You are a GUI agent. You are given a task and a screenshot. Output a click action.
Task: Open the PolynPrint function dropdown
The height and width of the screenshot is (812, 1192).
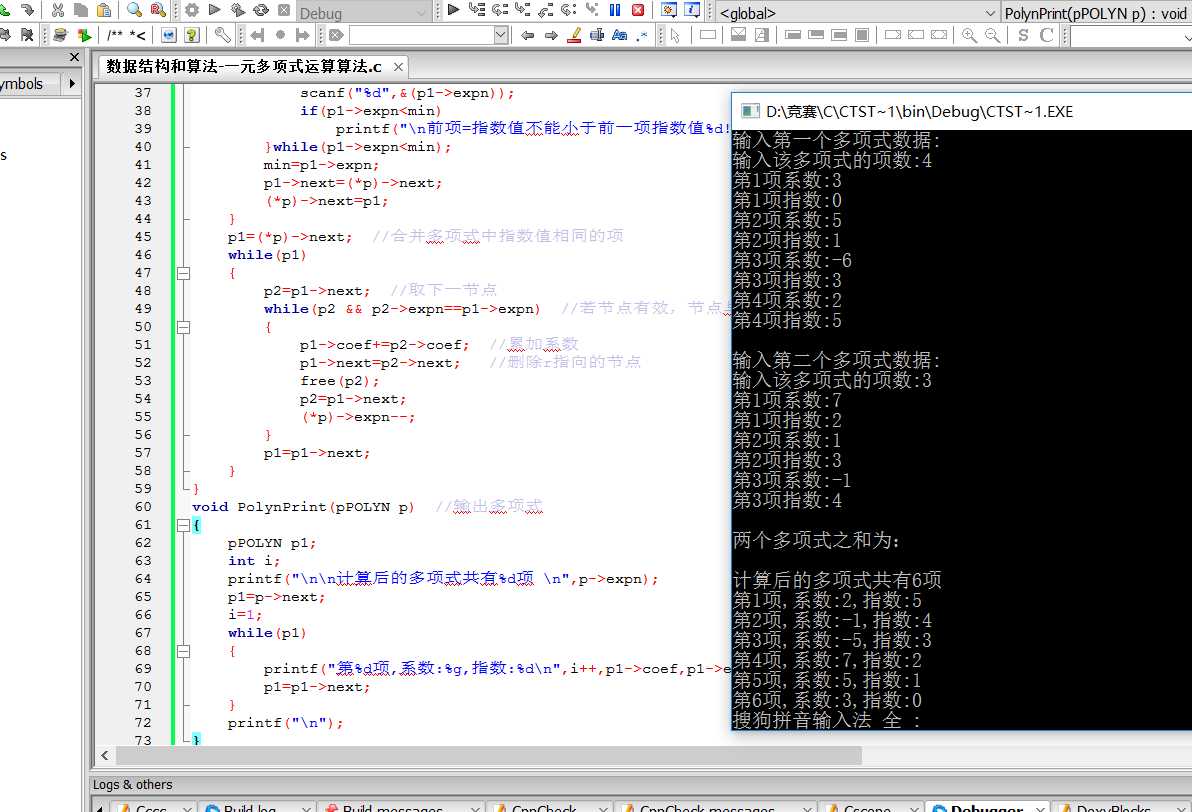point(1097,13)
